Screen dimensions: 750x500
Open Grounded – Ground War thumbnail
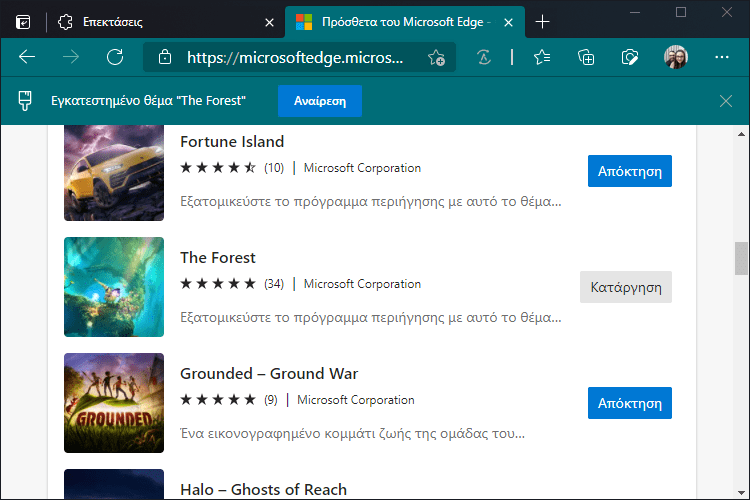(x=114, y=403)
